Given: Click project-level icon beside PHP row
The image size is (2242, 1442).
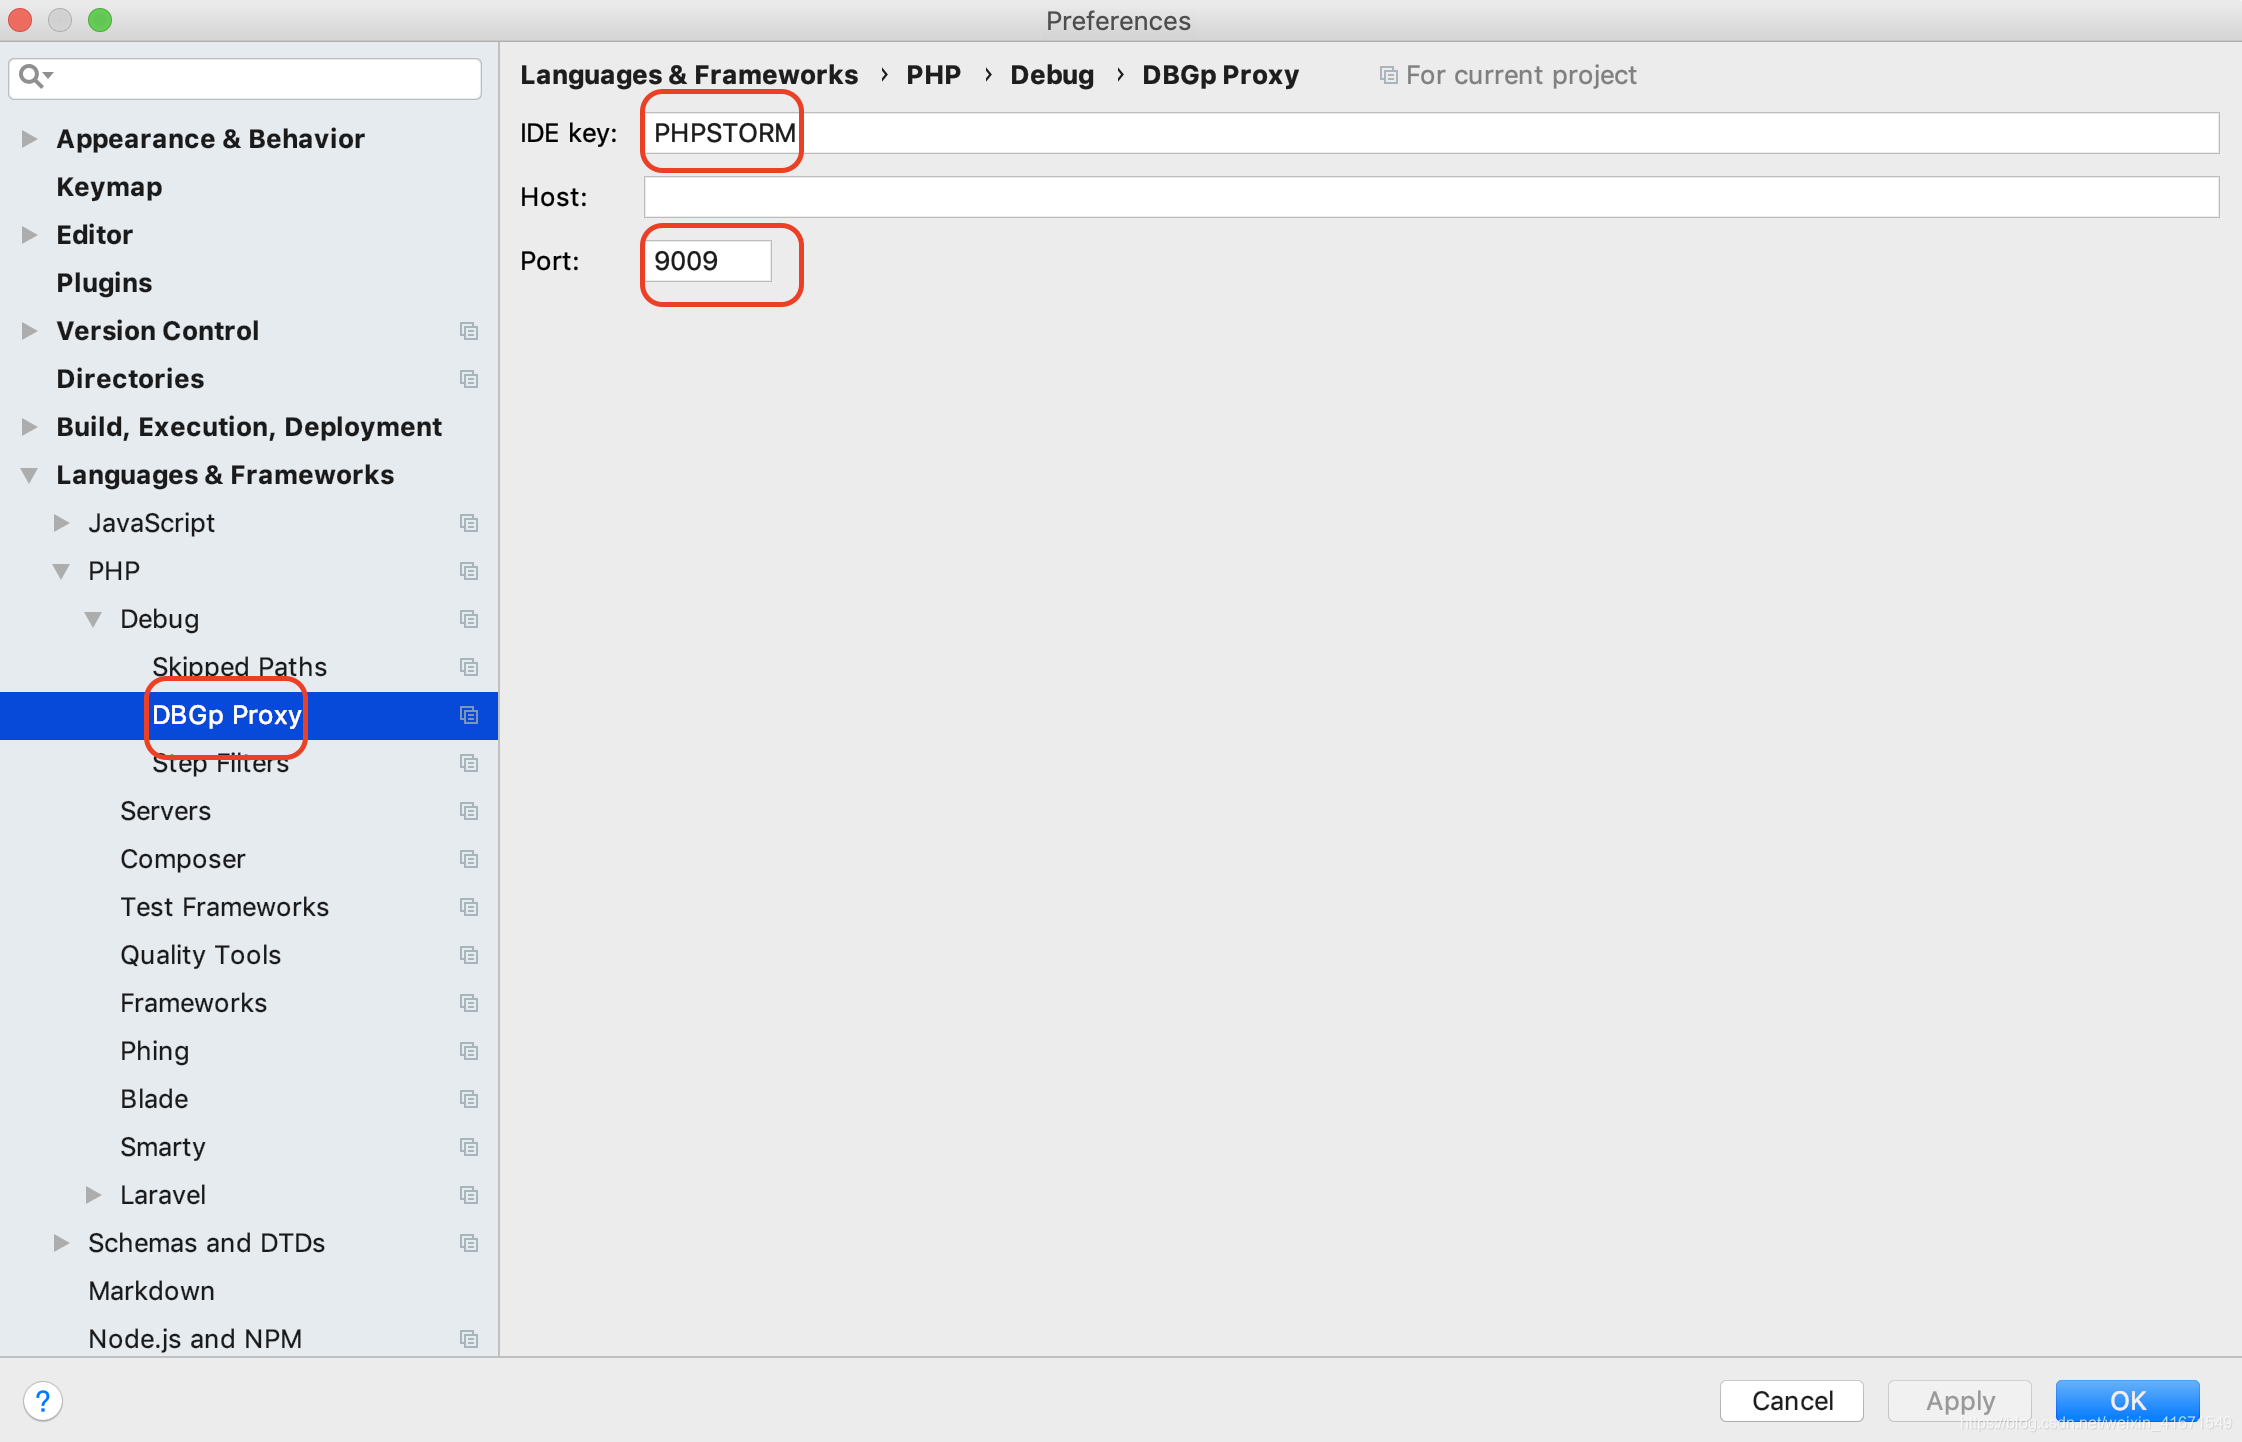Looking at the screenshot, I should 469,571.
